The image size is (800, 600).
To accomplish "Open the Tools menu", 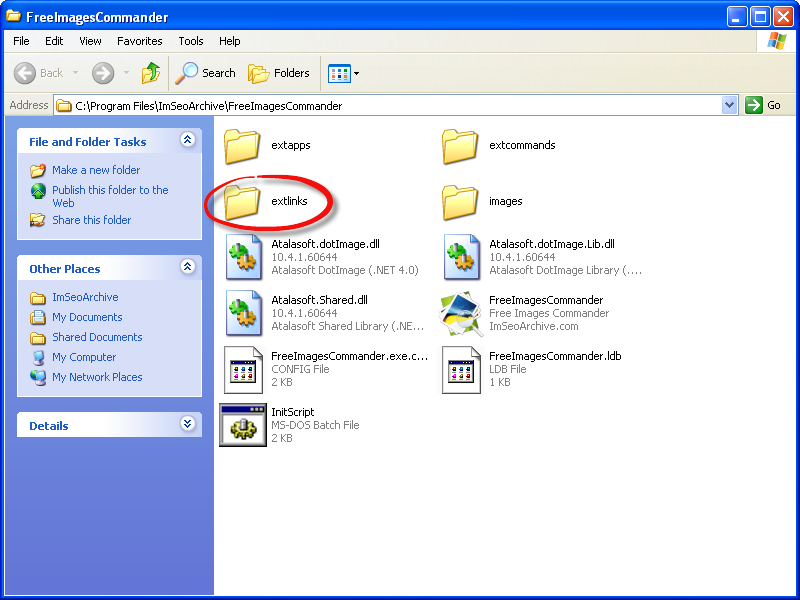I will 191,41.
